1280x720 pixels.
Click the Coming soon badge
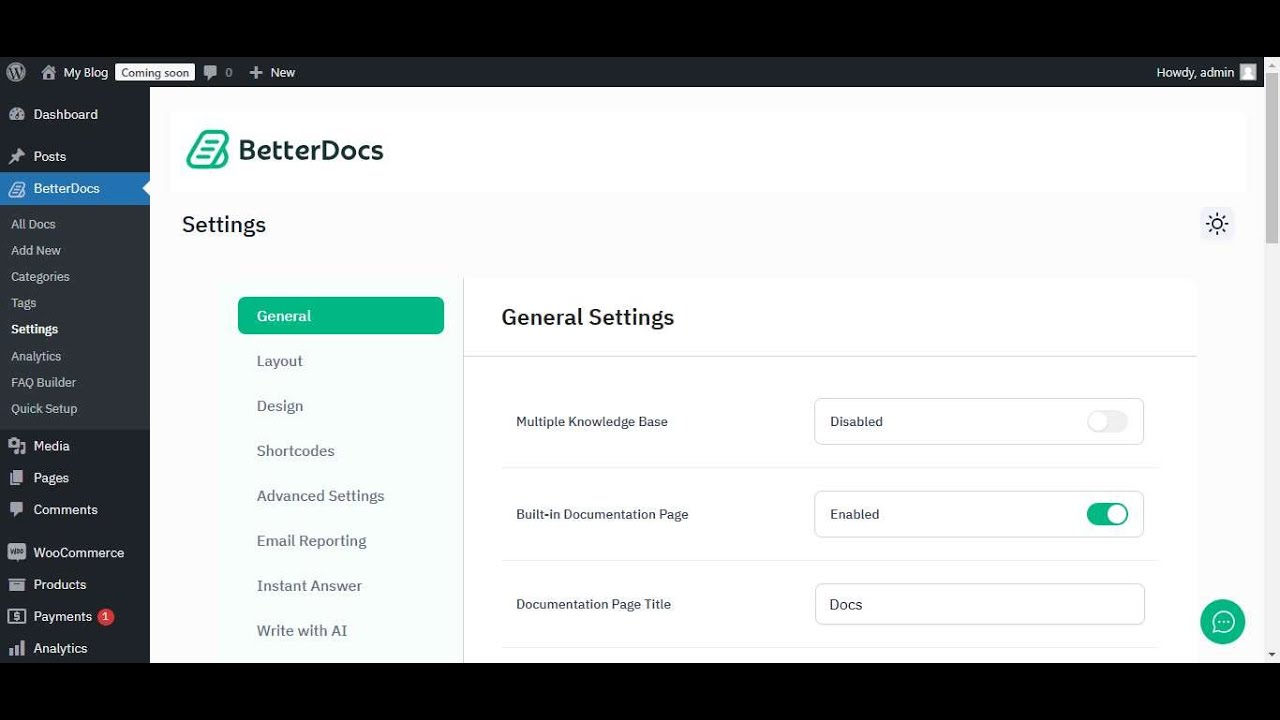tap(155, 72)
